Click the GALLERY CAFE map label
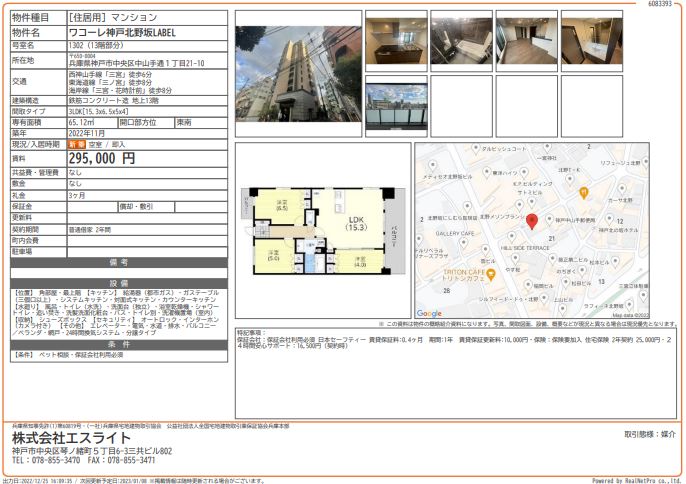This screenshot has width=686, height=484. click(x=455, y=234)
